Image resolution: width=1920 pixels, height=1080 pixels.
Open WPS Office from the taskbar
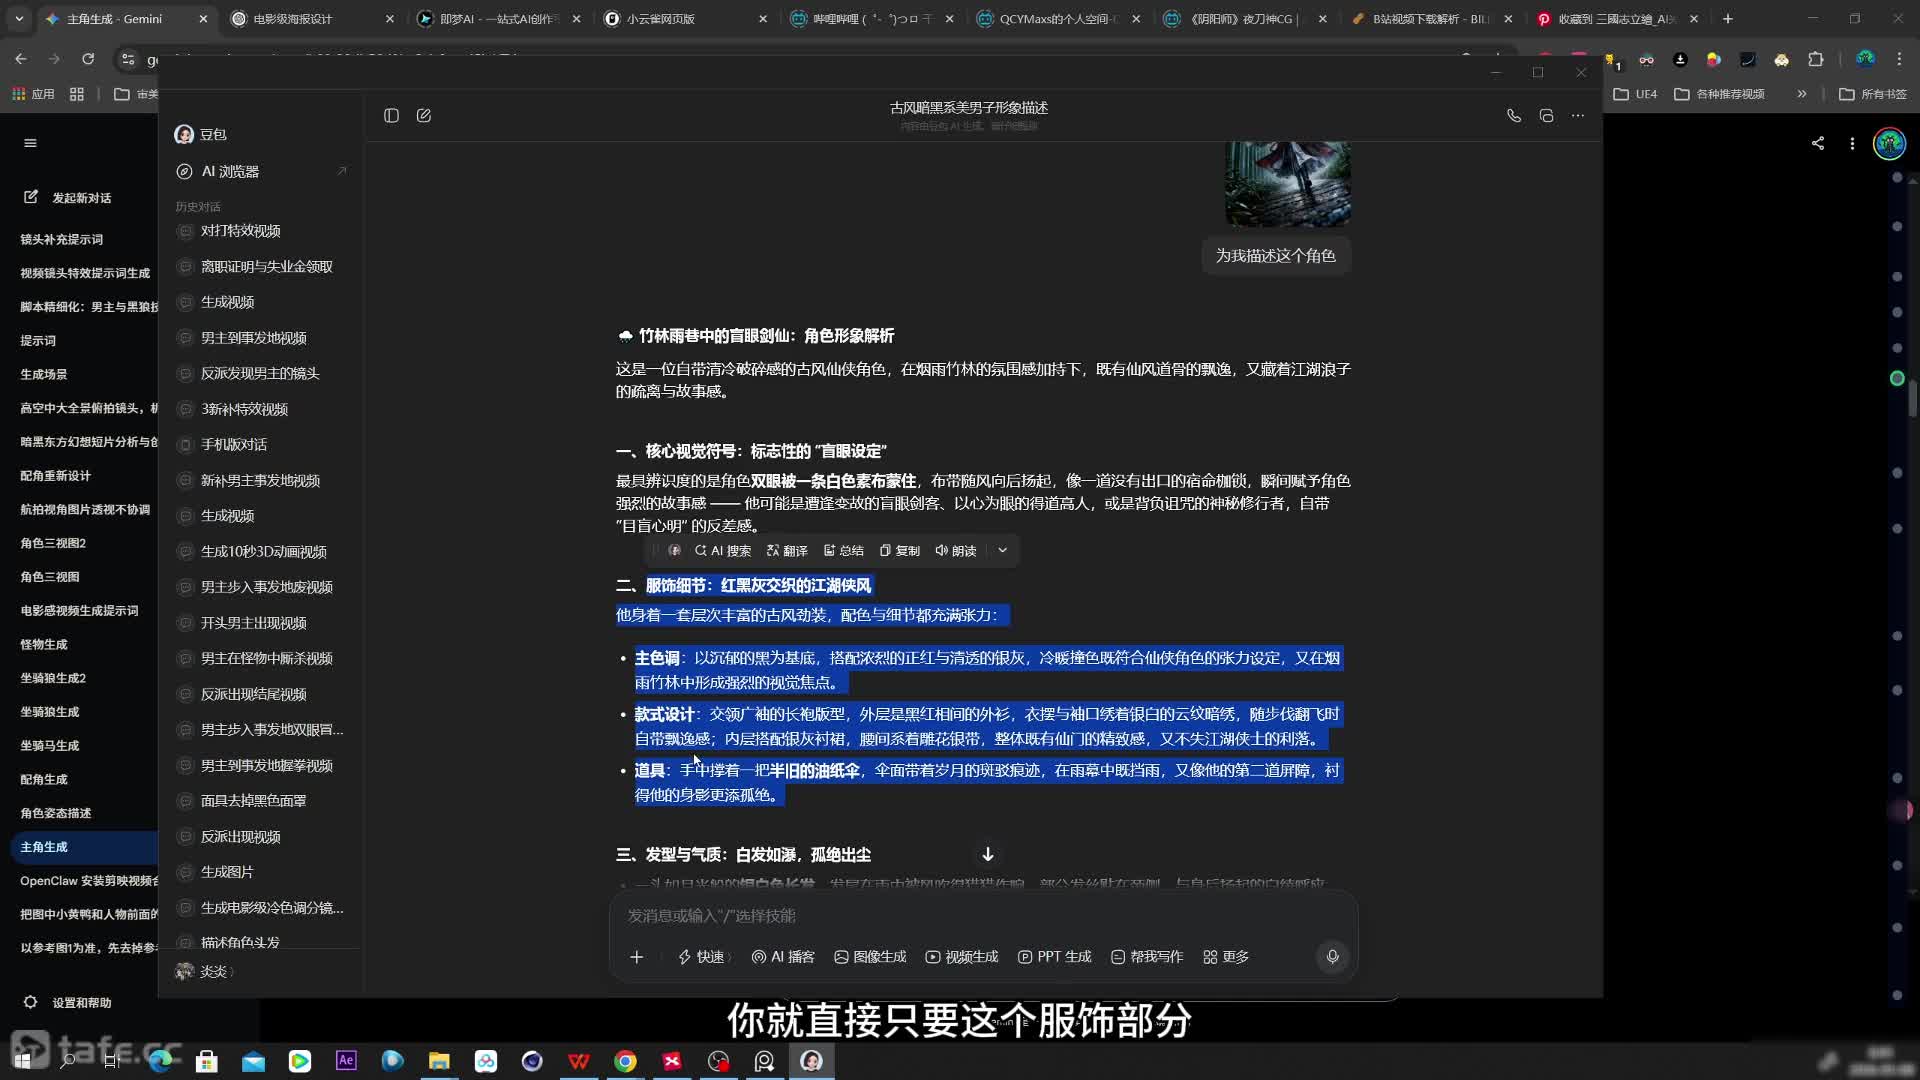click(579, 1061)
